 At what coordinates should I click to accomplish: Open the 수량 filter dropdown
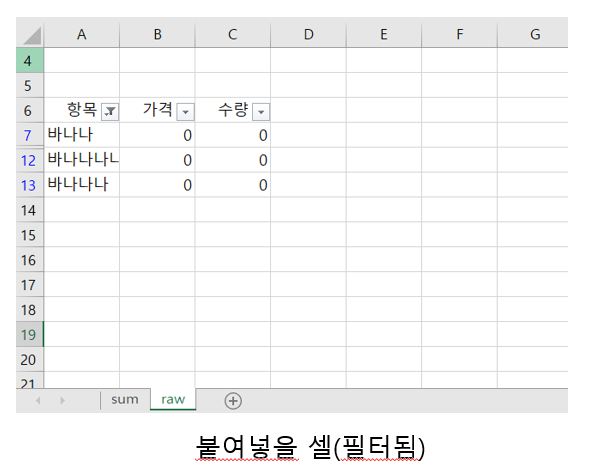coord(261,112)
